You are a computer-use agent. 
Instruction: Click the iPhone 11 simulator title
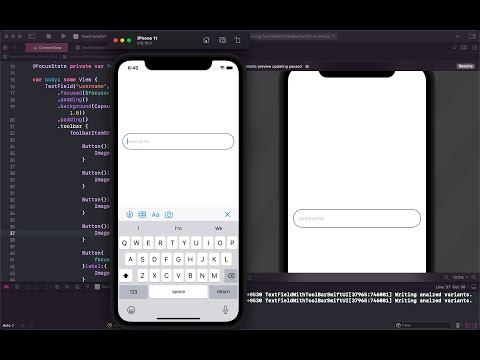click(x=147, y=38)
